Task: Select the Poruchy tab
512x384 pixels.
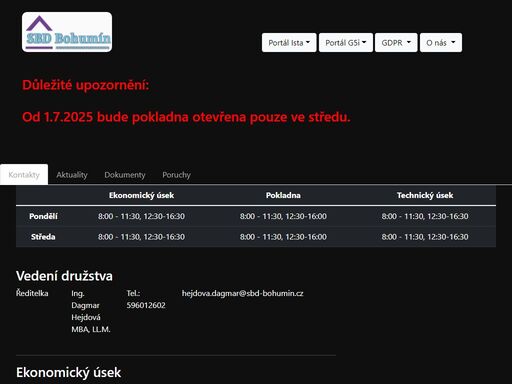Action: click(176, 174)
